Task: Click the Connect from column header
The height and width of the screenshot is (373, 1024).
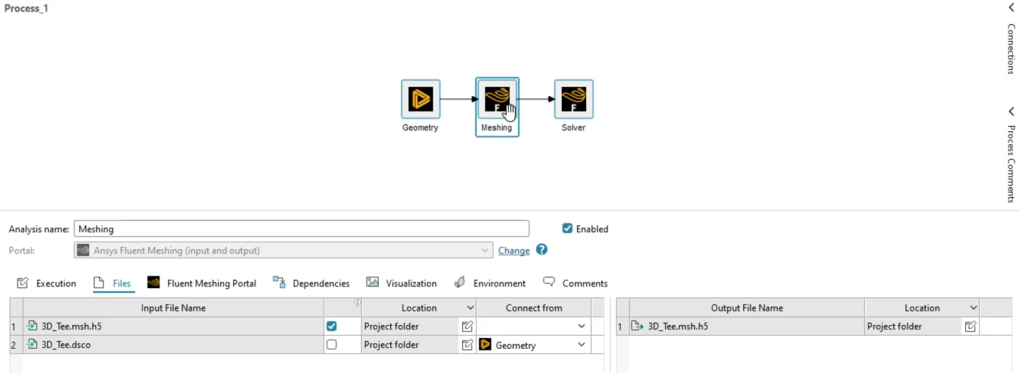Action: (x=534, y=308)
